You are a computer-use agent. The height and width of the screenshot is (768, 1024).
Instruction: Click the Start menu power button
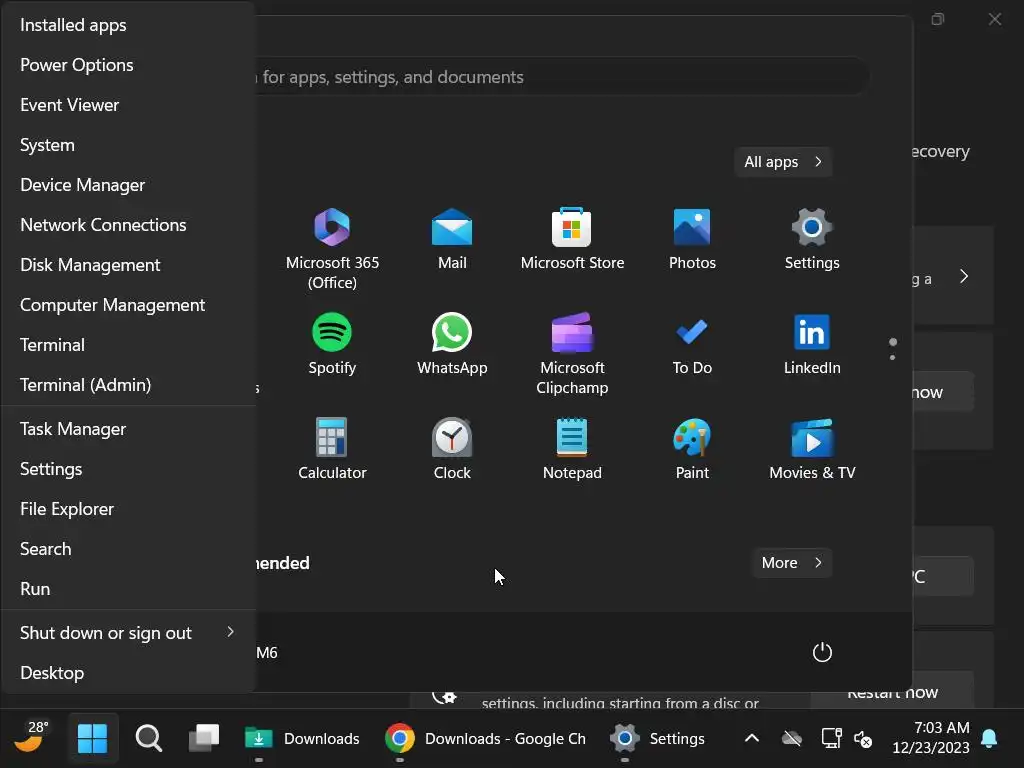point(822,652)
